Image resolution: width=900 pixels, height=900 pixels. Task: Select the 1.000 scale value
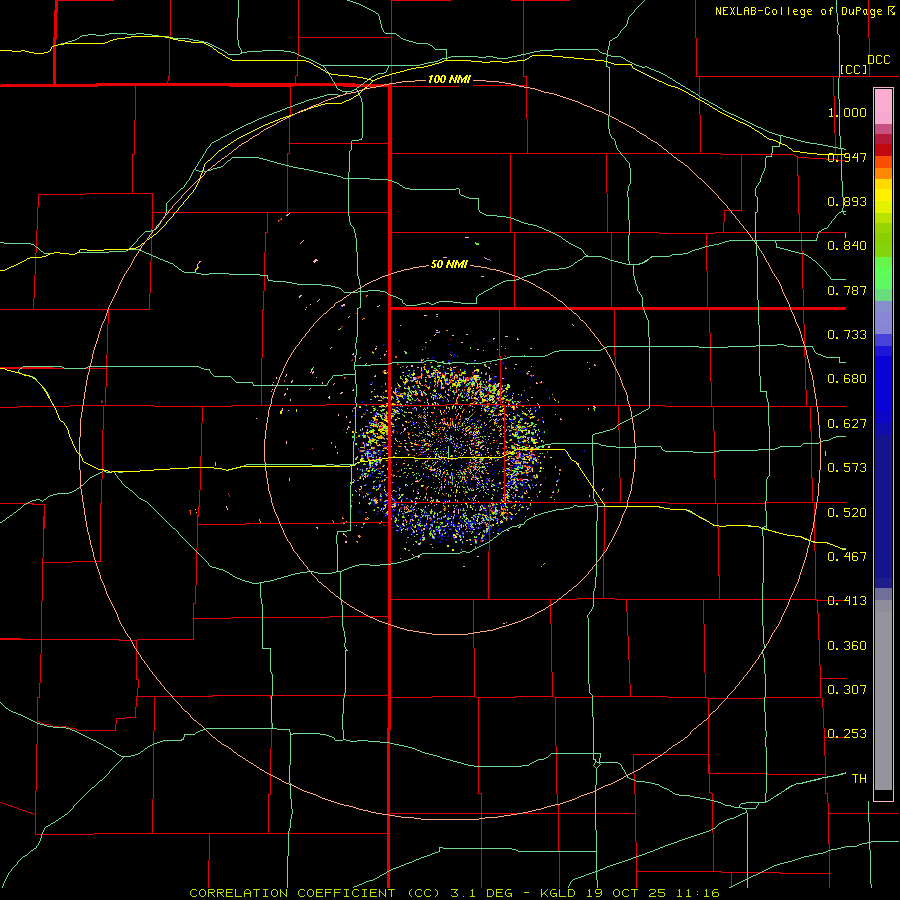(847, 112)
